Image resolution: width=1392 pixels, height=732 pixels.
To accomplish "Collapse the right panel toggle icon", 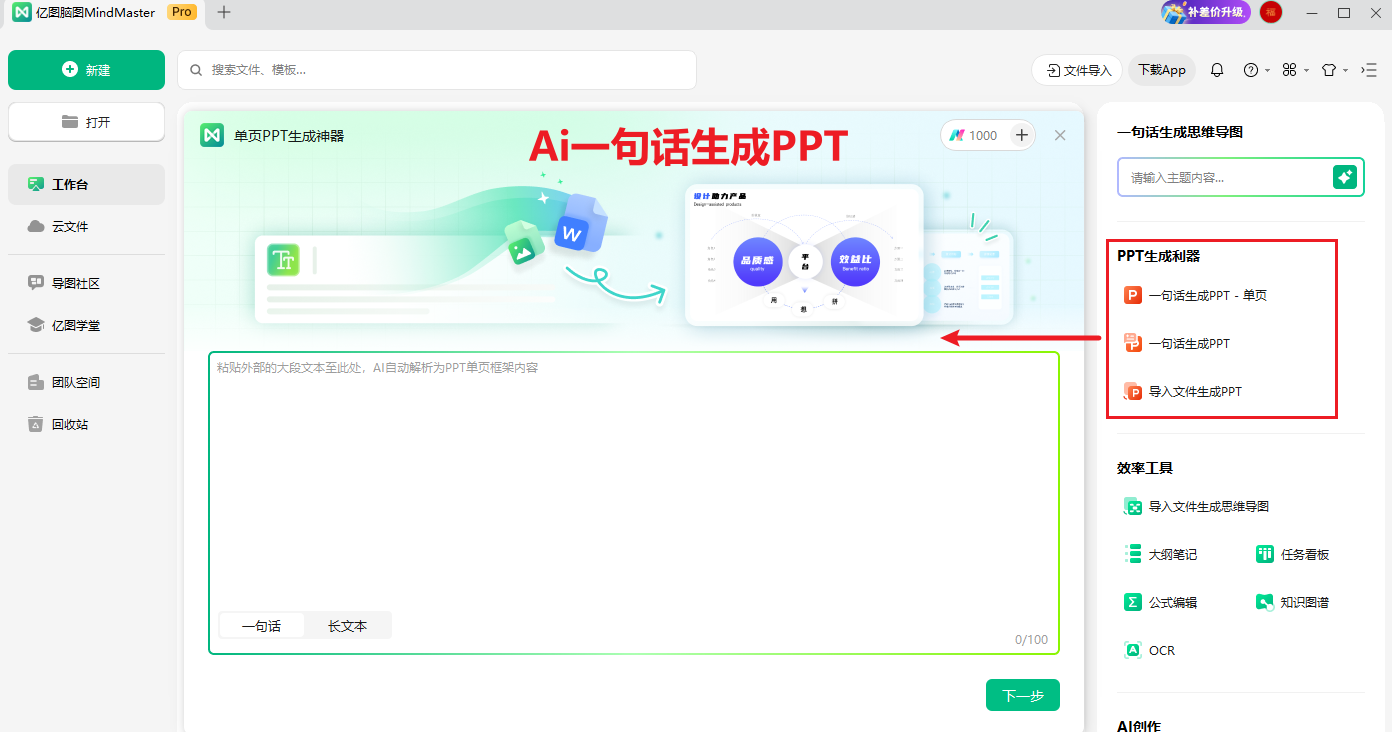I will point(1369,70).
